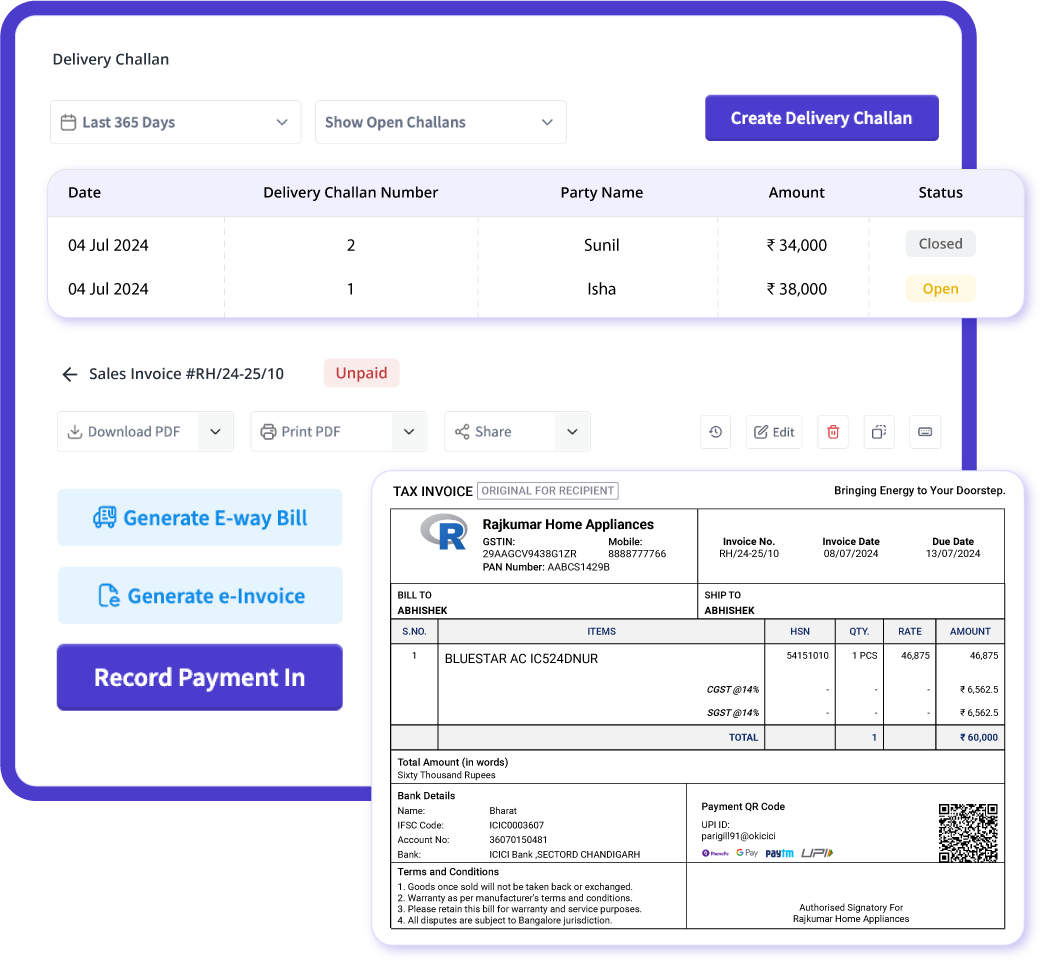This screenshot has width=1044, height=964.
Task: Click the Share icon on the invoice toolbar
Action: coord(463,431)
